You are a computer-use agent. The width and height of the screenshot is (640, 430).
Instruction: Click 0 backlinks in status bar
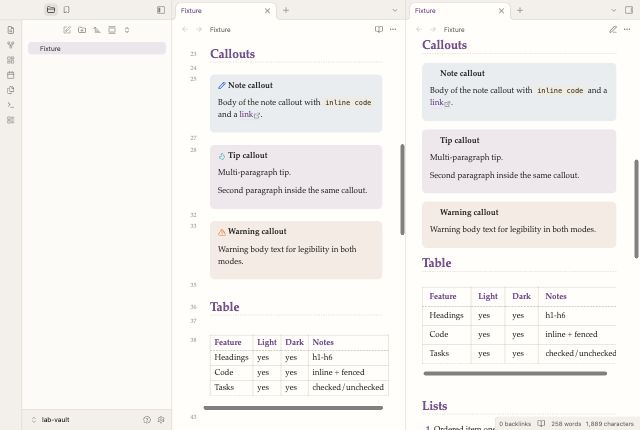click(515, 424)
